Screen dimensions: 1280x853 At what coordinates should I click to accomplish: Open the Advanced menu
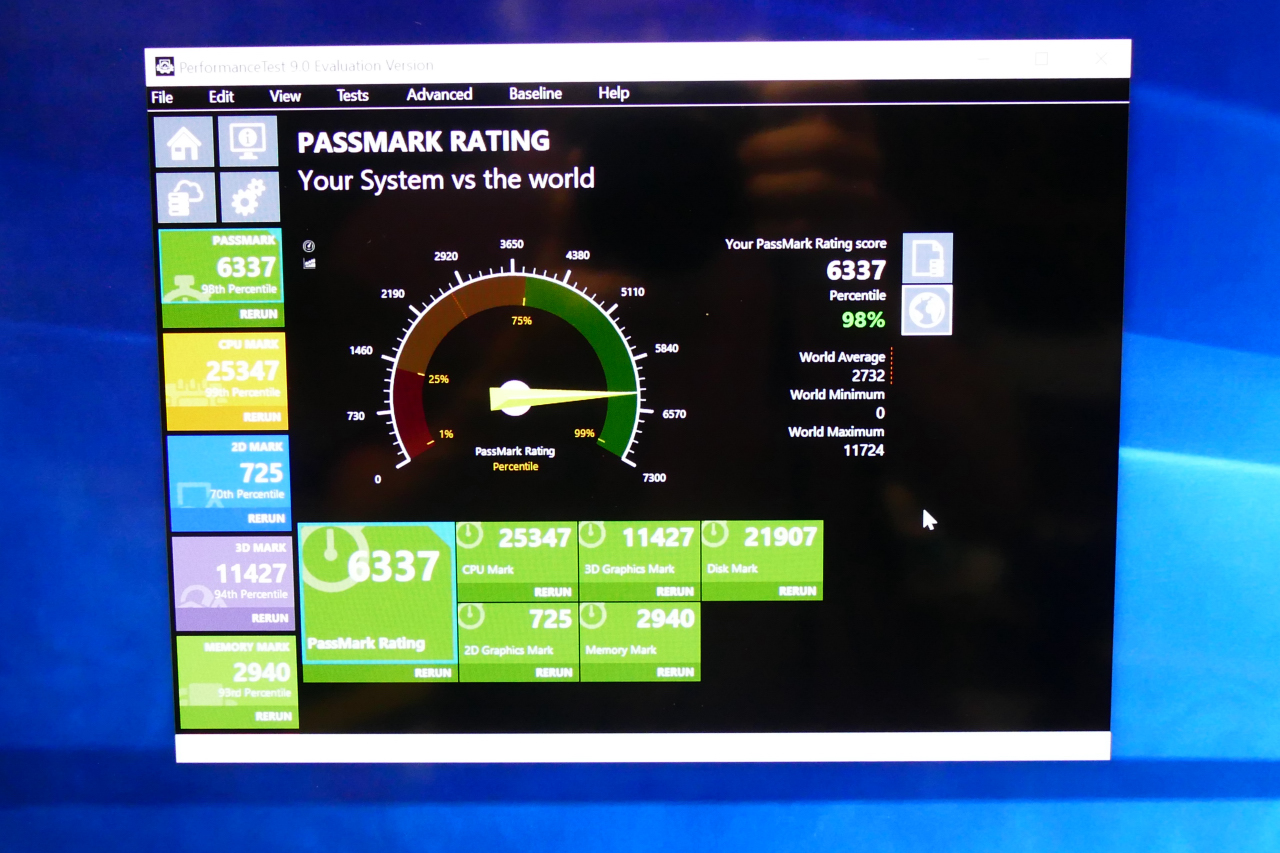tap(439, 94)
